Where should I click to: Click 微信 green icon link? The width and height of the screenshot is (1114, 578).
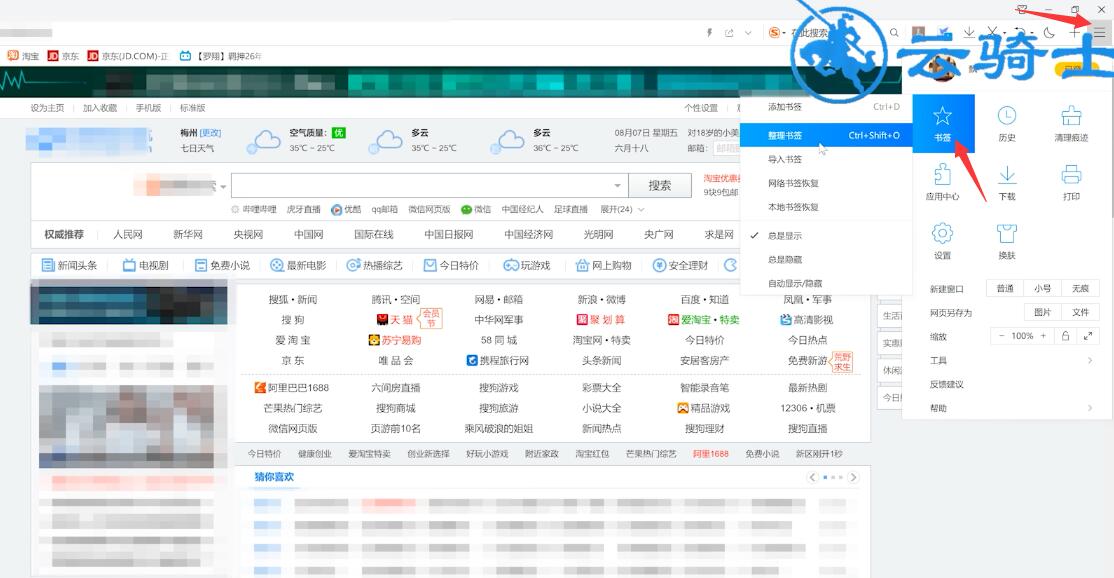click(476, 209)
